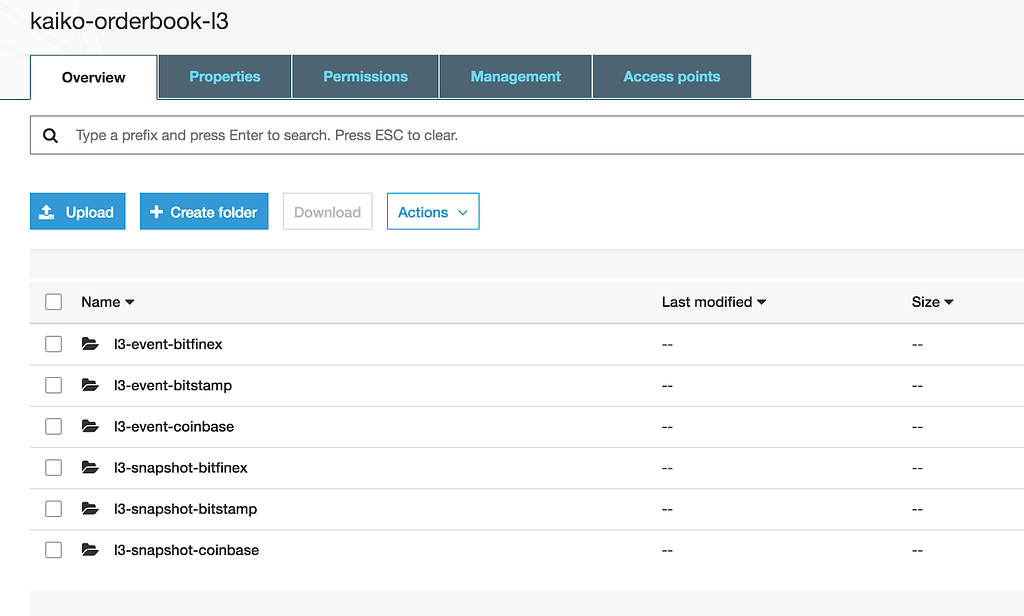Open the l3-event-bitfinex folder link
This screenshot has width=1024, height=616.
click(x=168, y=344)
